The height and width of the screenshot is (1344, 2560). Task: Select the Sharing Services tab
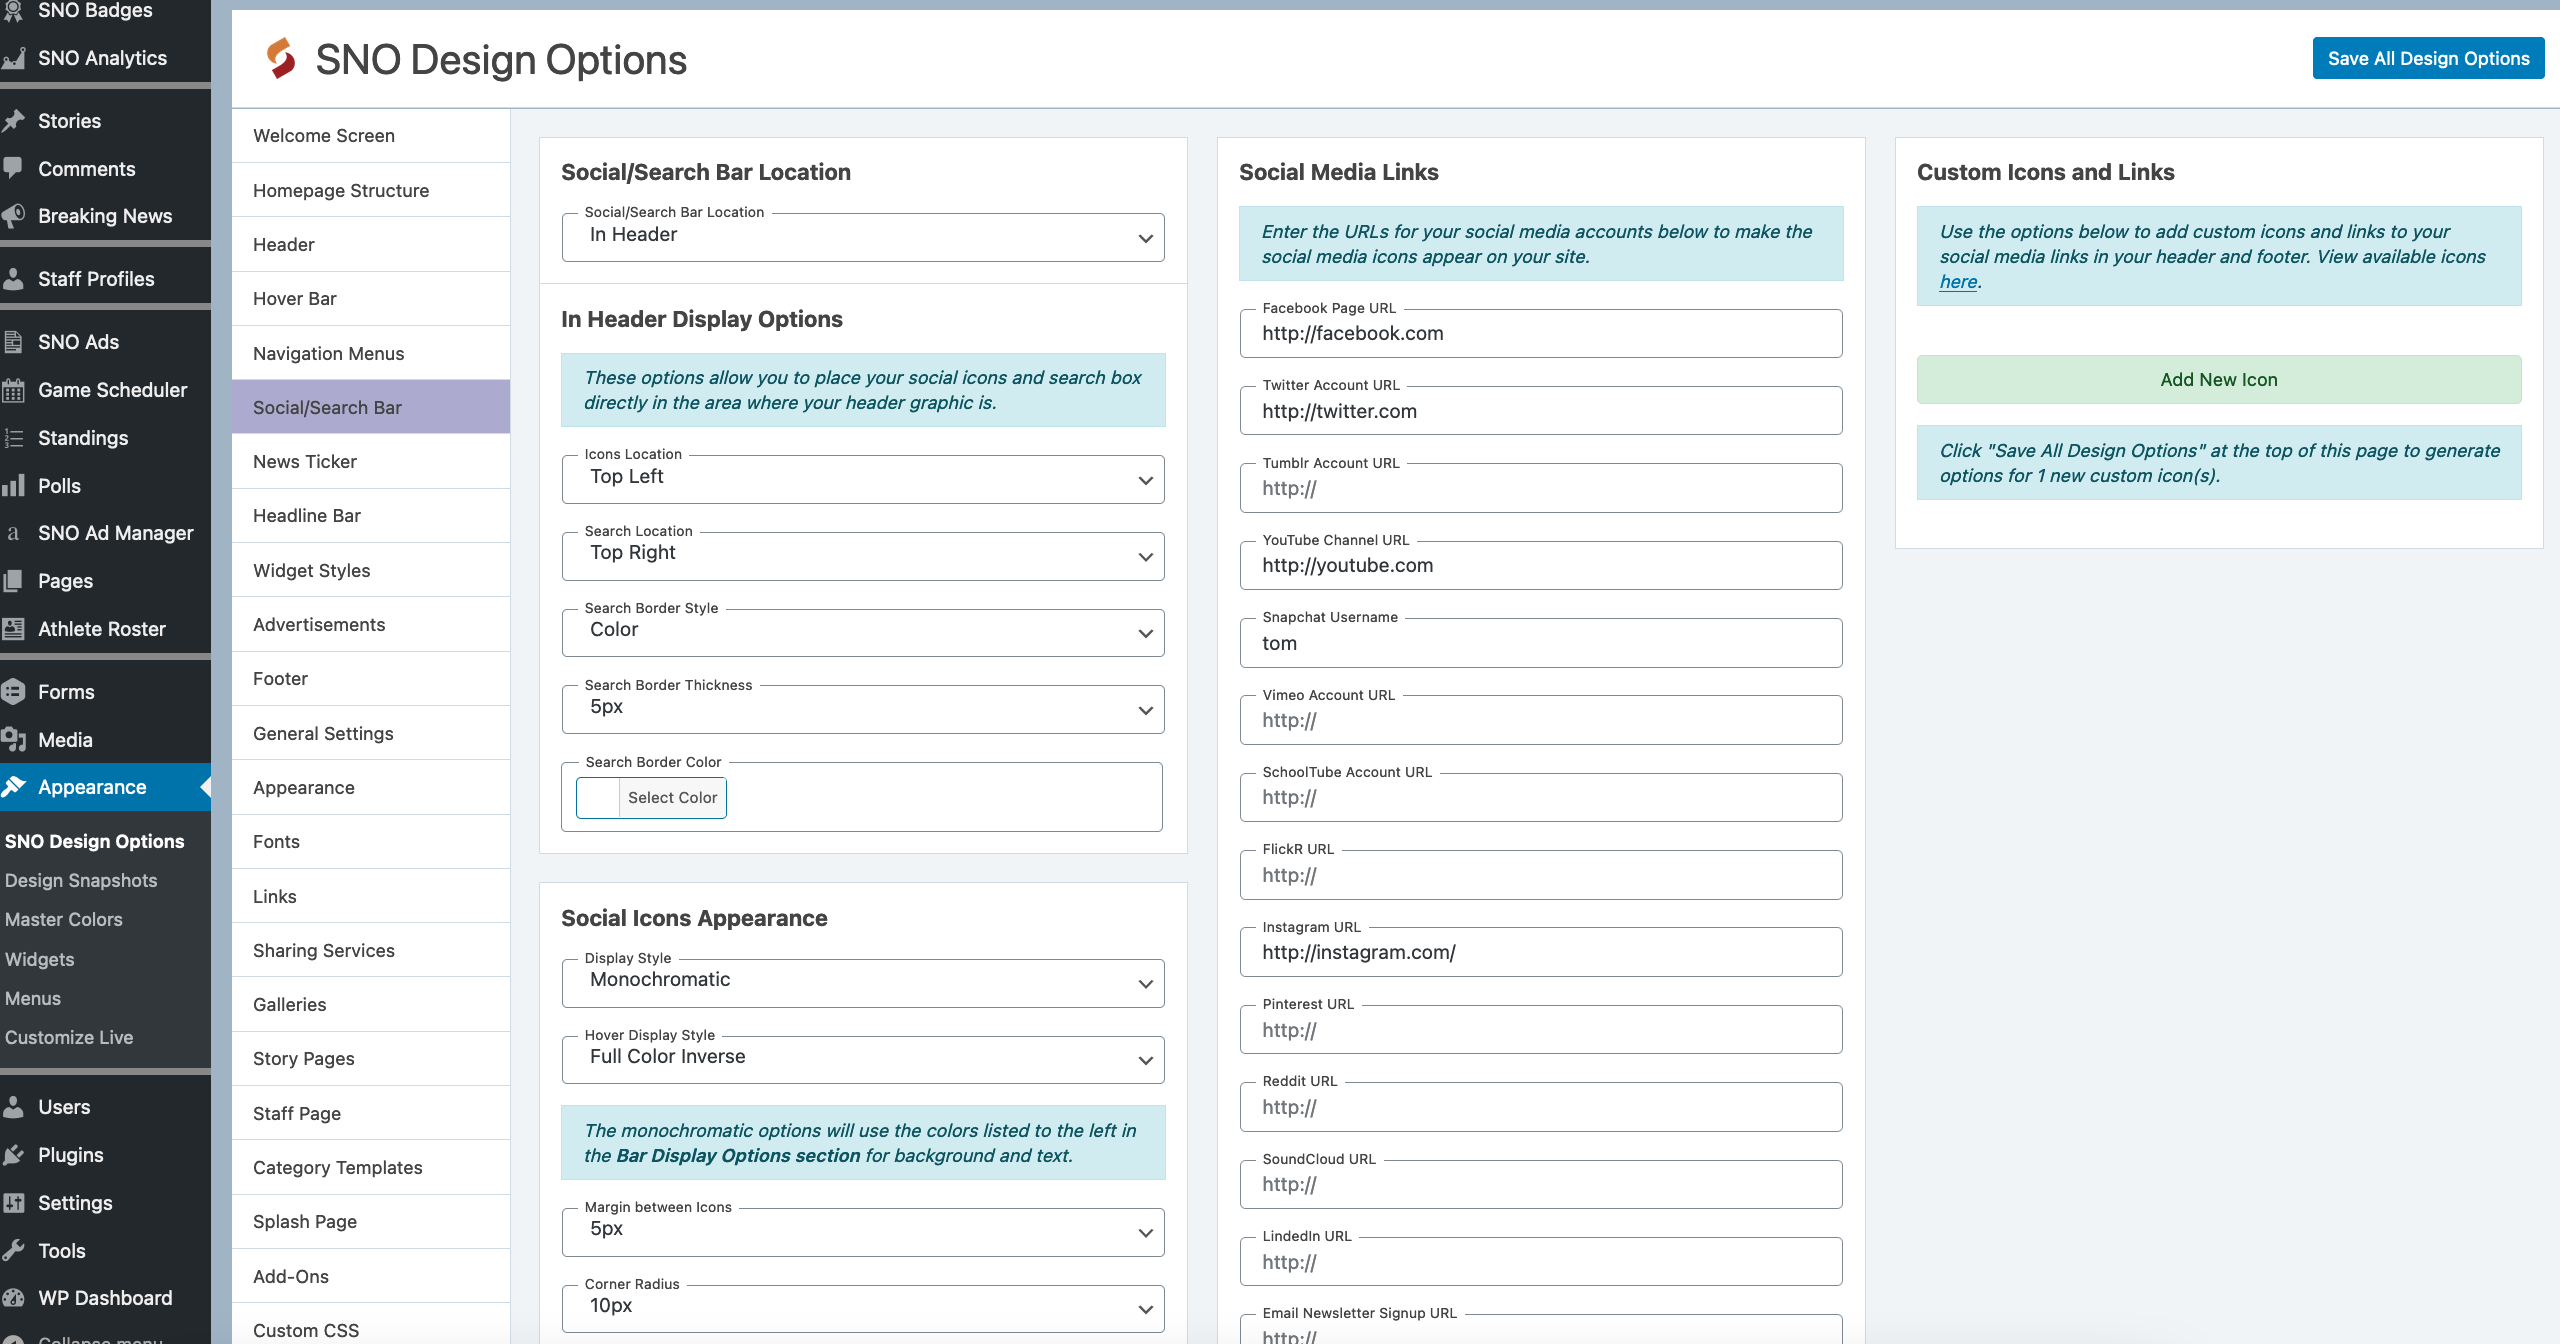pyautogui.click(x=371, y=950)
